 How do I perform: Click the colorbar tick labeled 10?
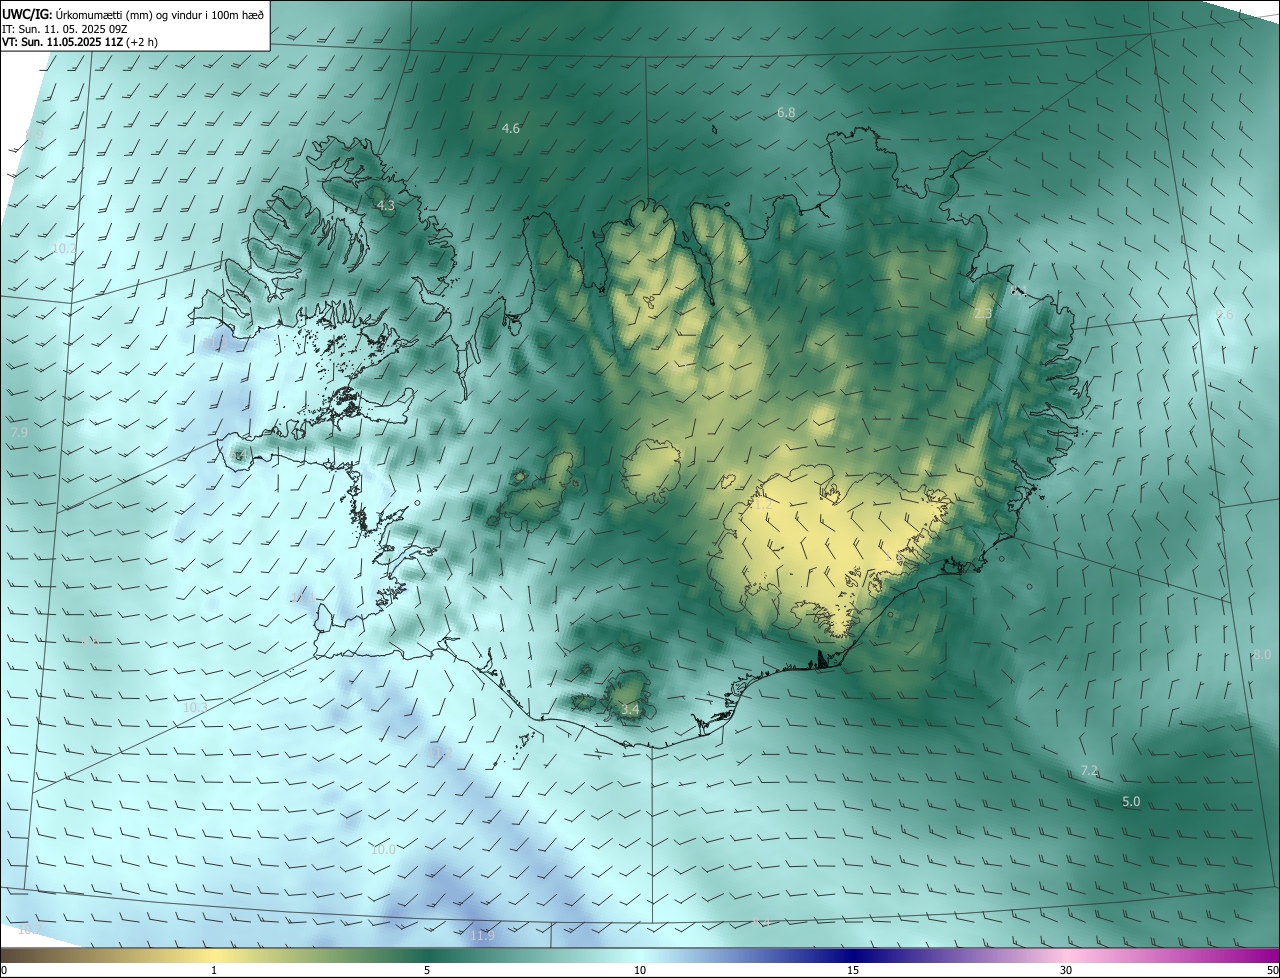coord(640,970)
